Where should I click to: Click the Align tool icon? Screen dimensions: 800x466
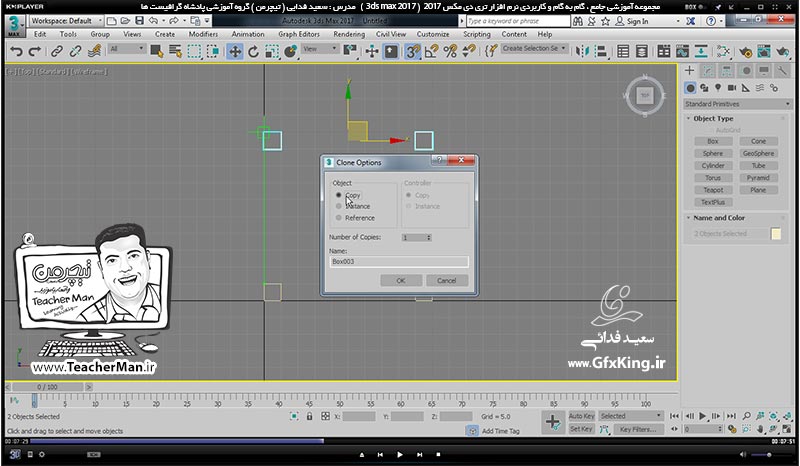(602, 51)
